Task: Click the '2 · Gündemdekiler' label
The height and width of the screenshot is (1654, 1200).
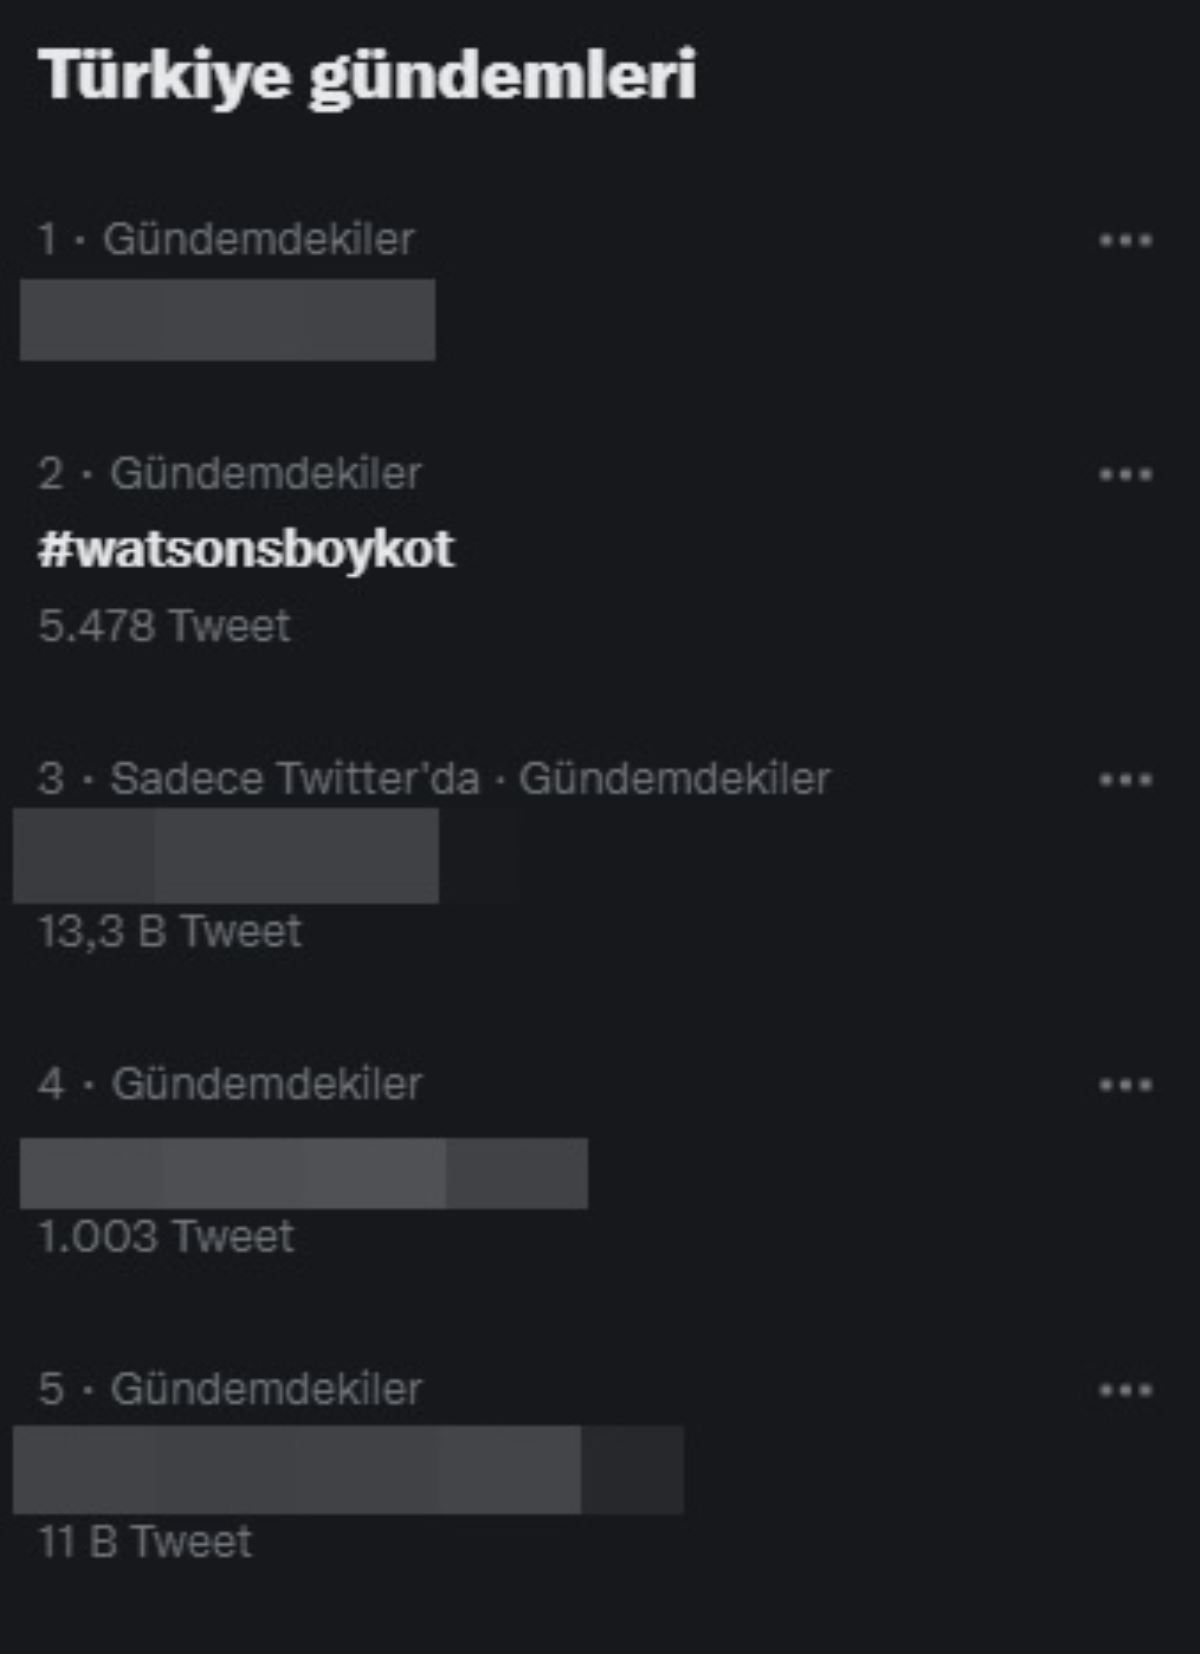Action: [230, 474]
